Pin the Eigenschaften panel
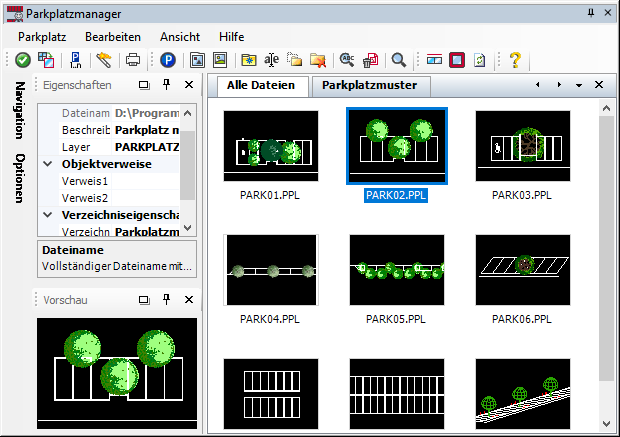Viewport: 620px width, 437px height. pyautogui.click(x=167, y=85)
